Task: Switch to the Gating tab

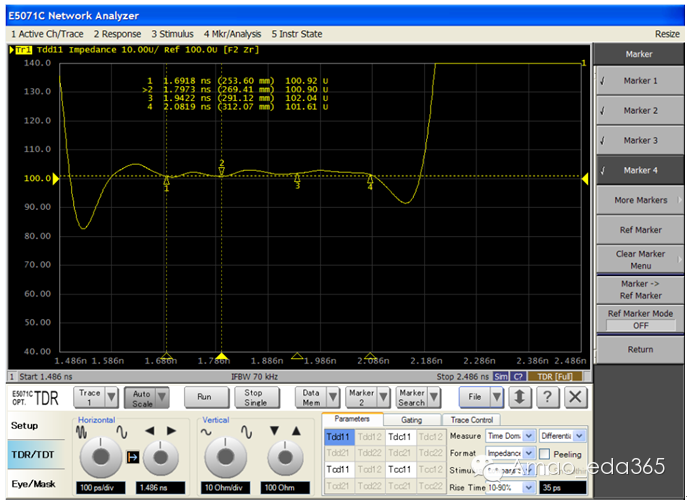Action: coord(411,420)
